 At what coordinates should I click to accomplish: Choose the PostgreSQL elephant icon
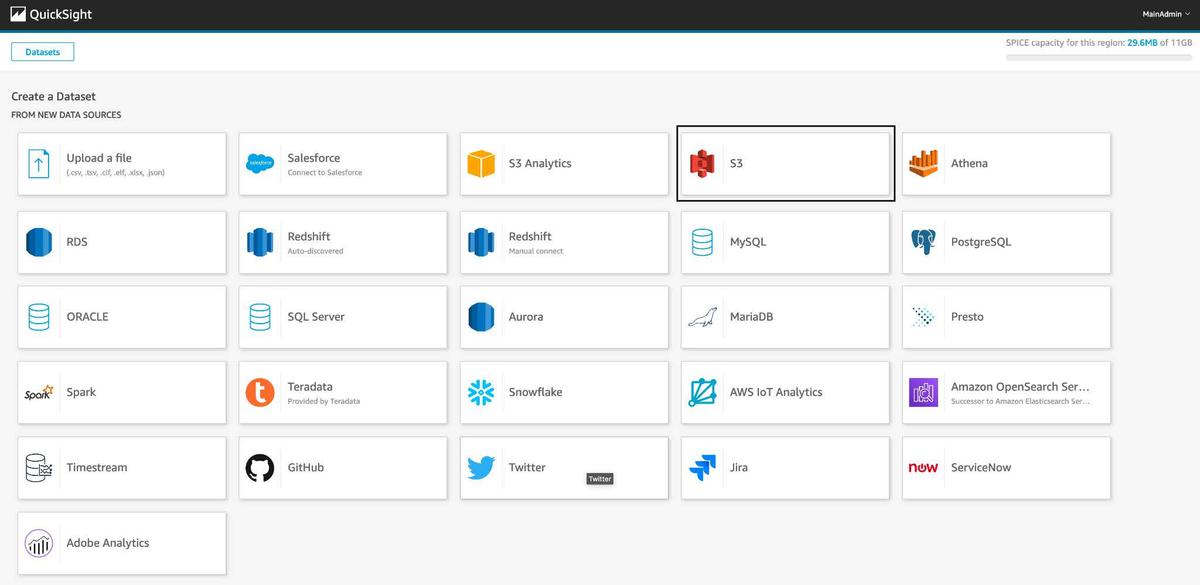coord(923,242)
